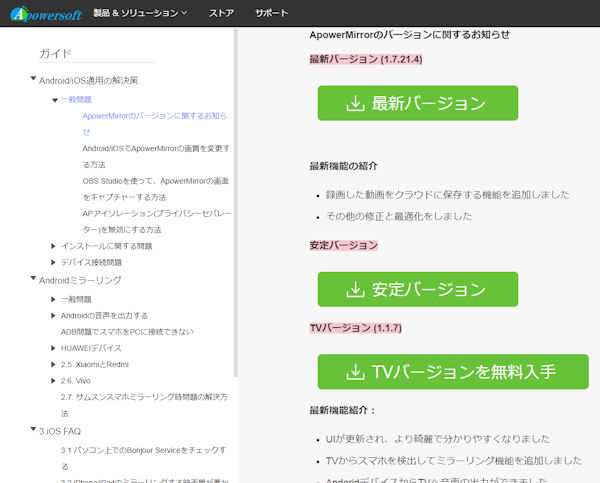This screenshot has height=483, width=600.
Task: Click highlighted 最新バージョン (1.7.21.4) text
Action: point(366,59)
